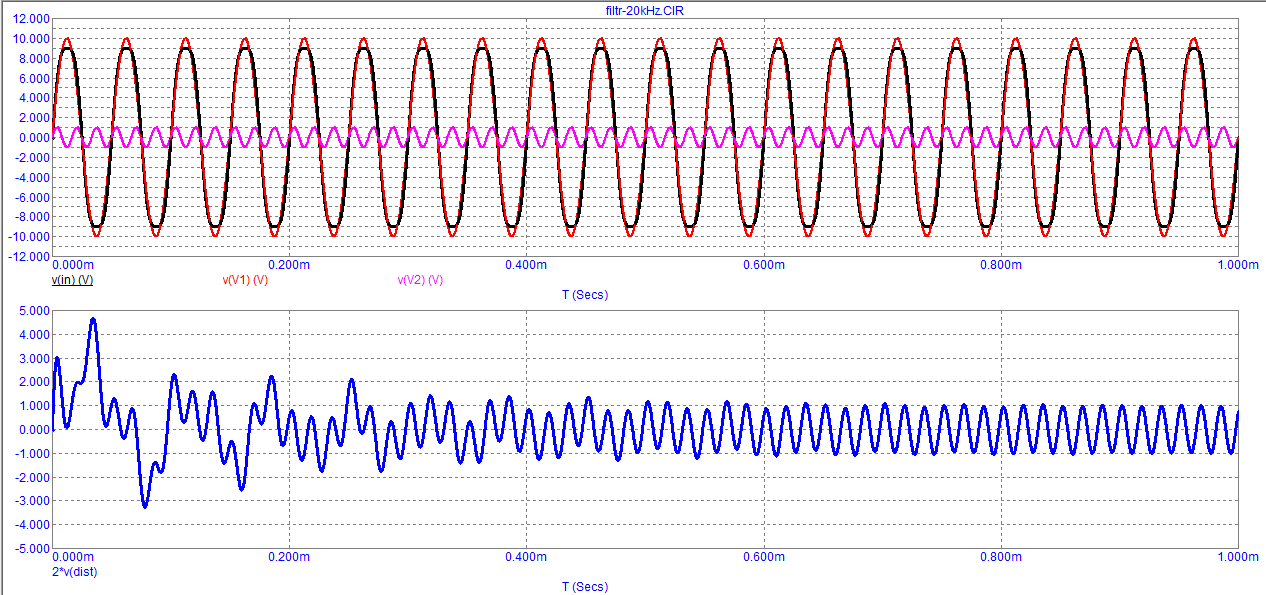
Task: Click the 6.000 y-axis value
Action: pos(34,79)
